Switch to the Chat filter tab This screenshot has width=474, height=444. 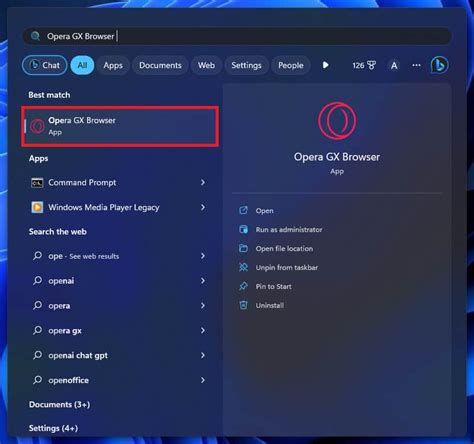45,65
